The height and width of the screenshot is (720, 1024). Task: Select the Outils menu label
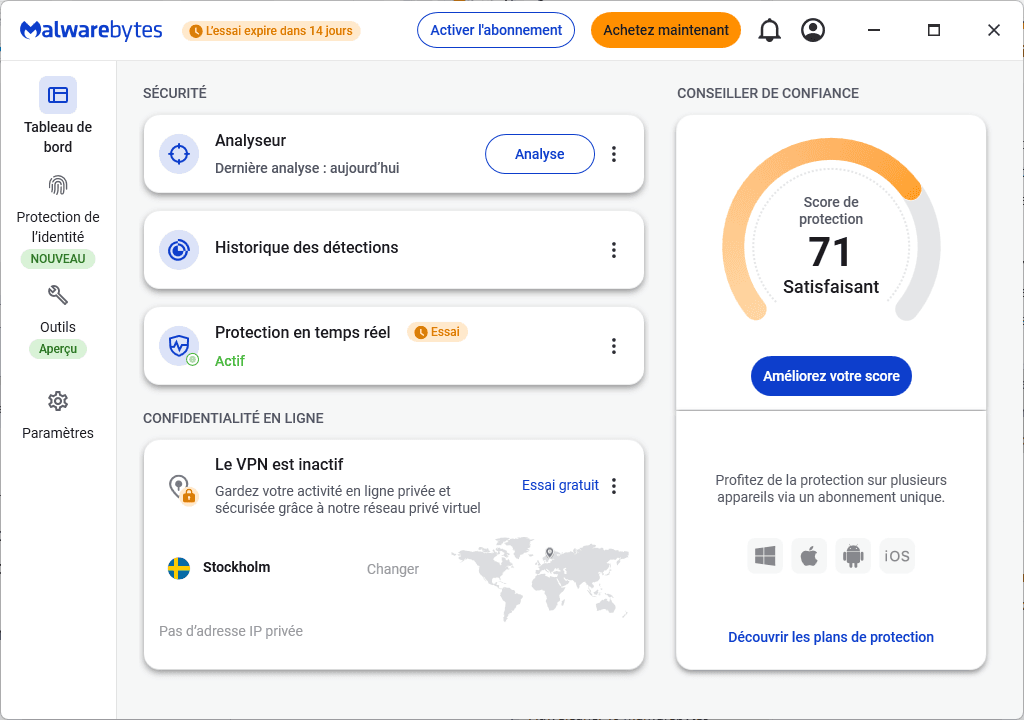coord(57,327)
